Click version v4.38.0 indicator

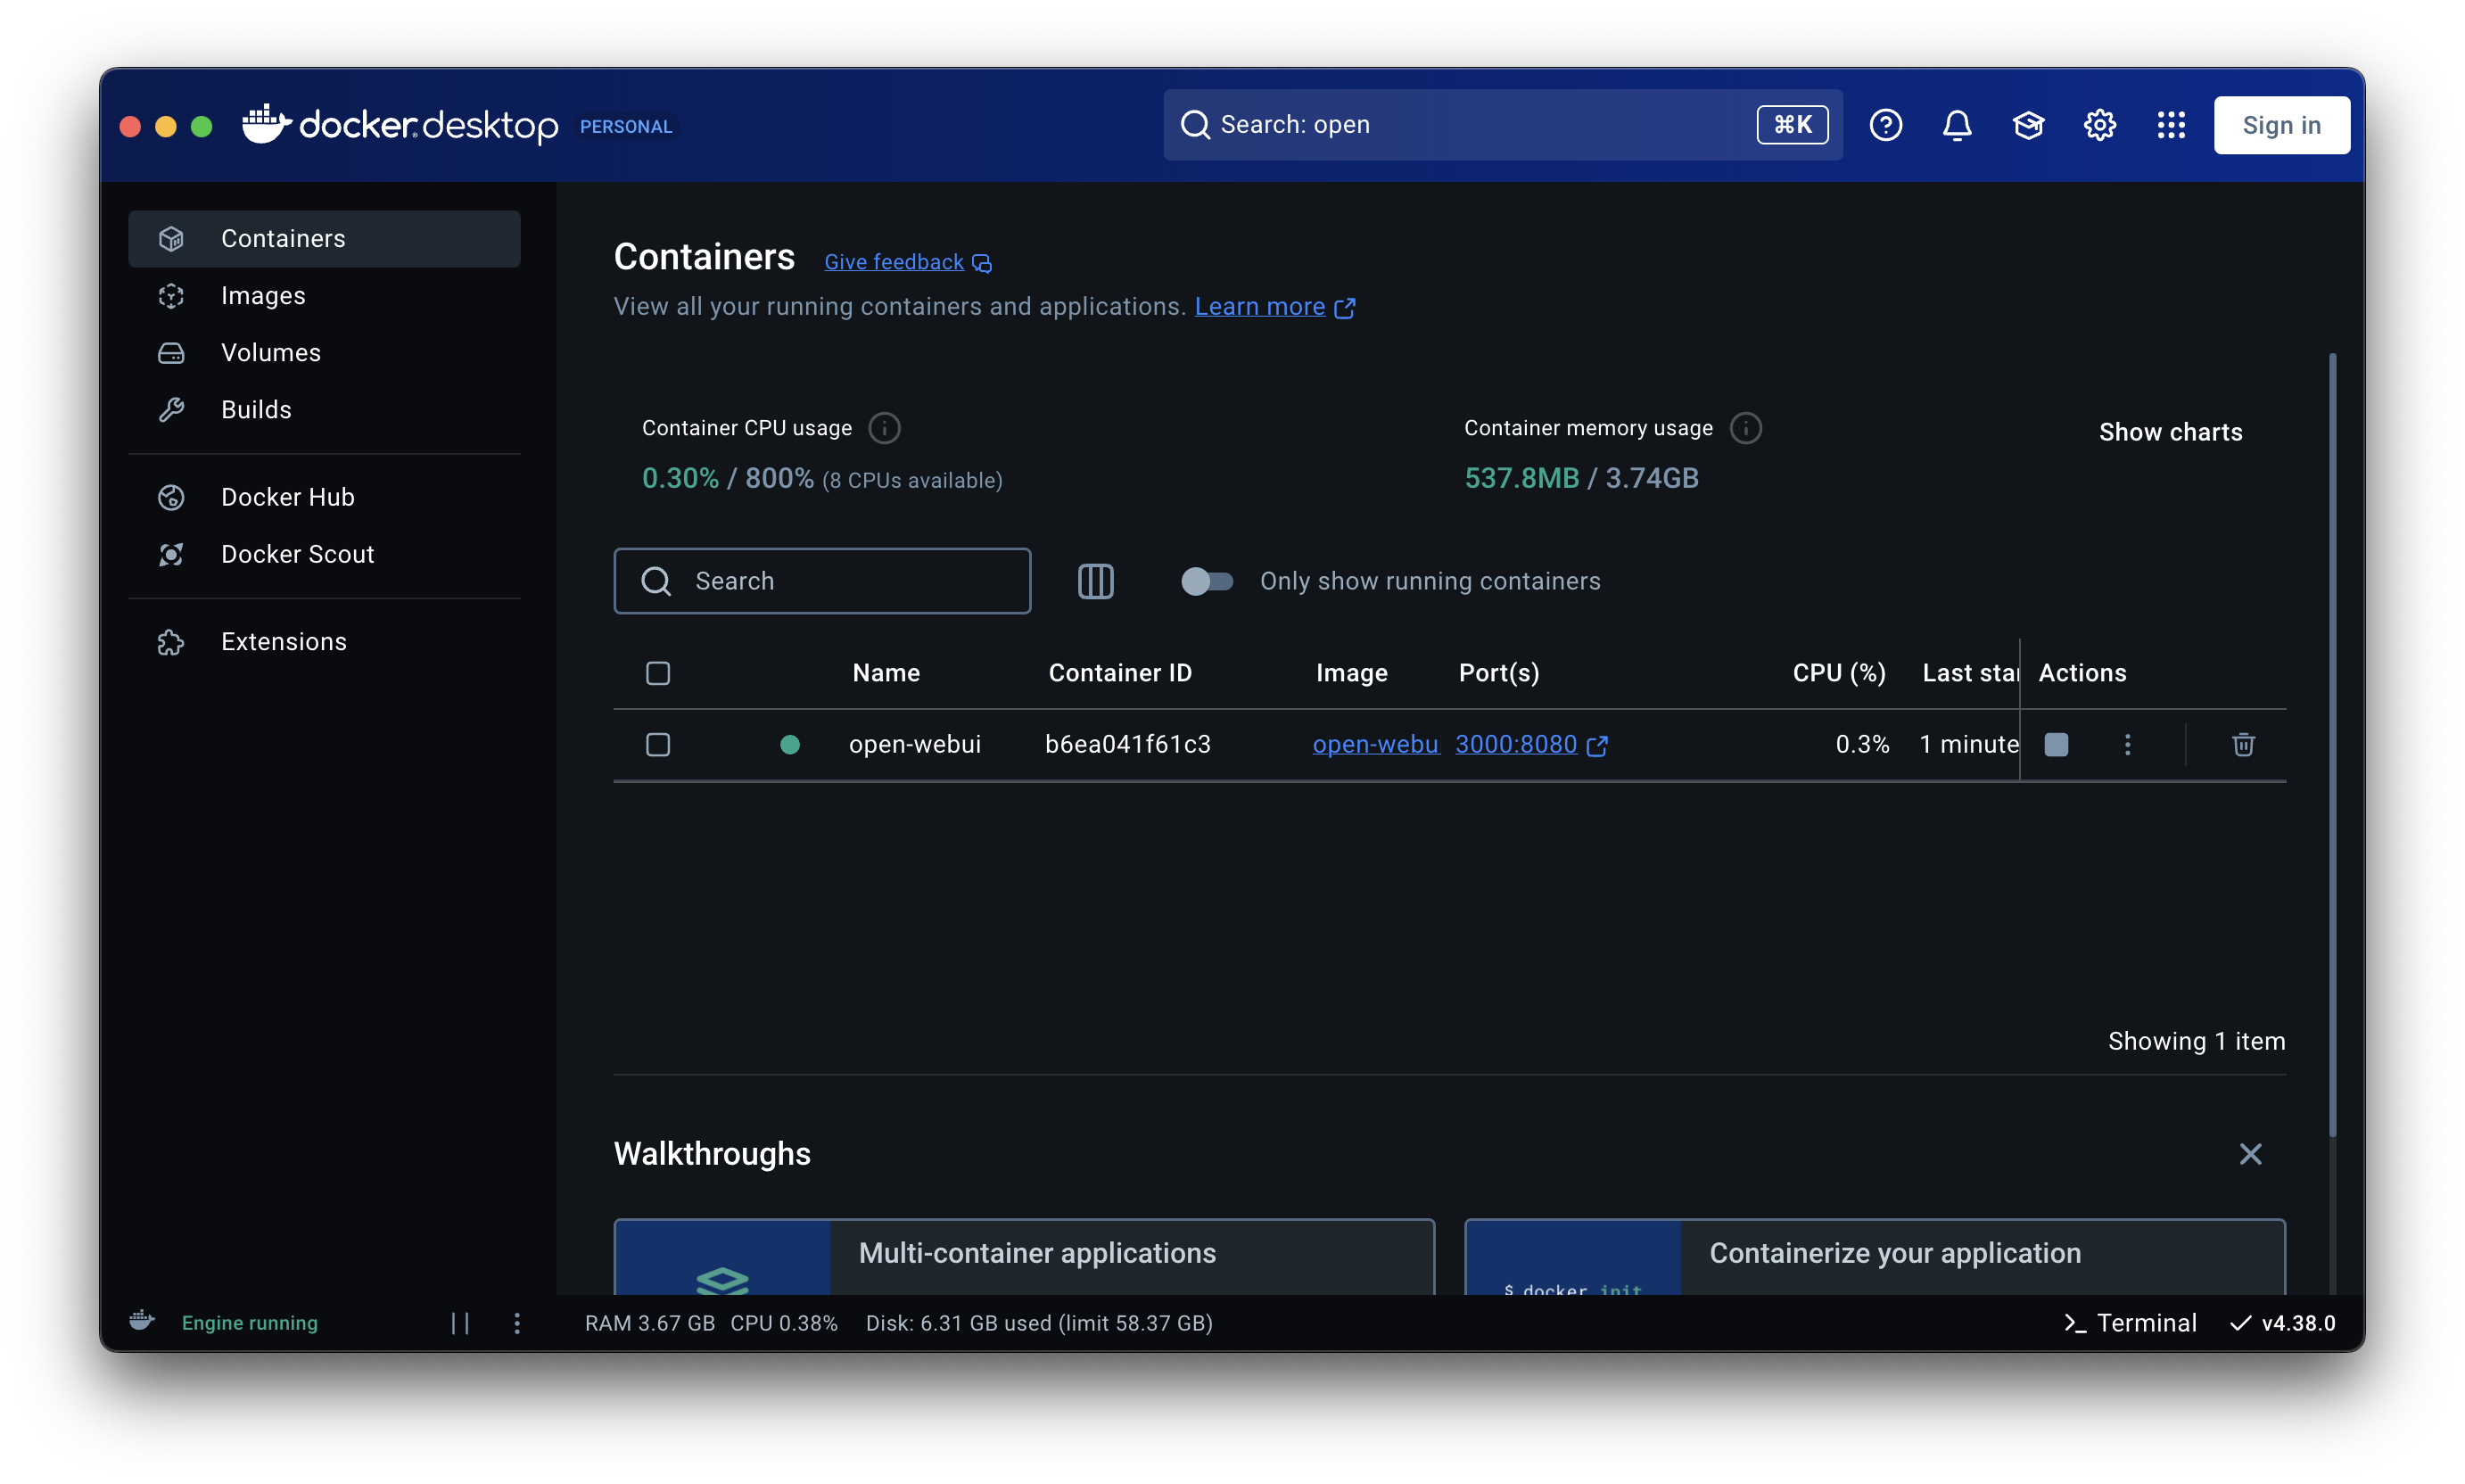[x=2283, y=1323]
